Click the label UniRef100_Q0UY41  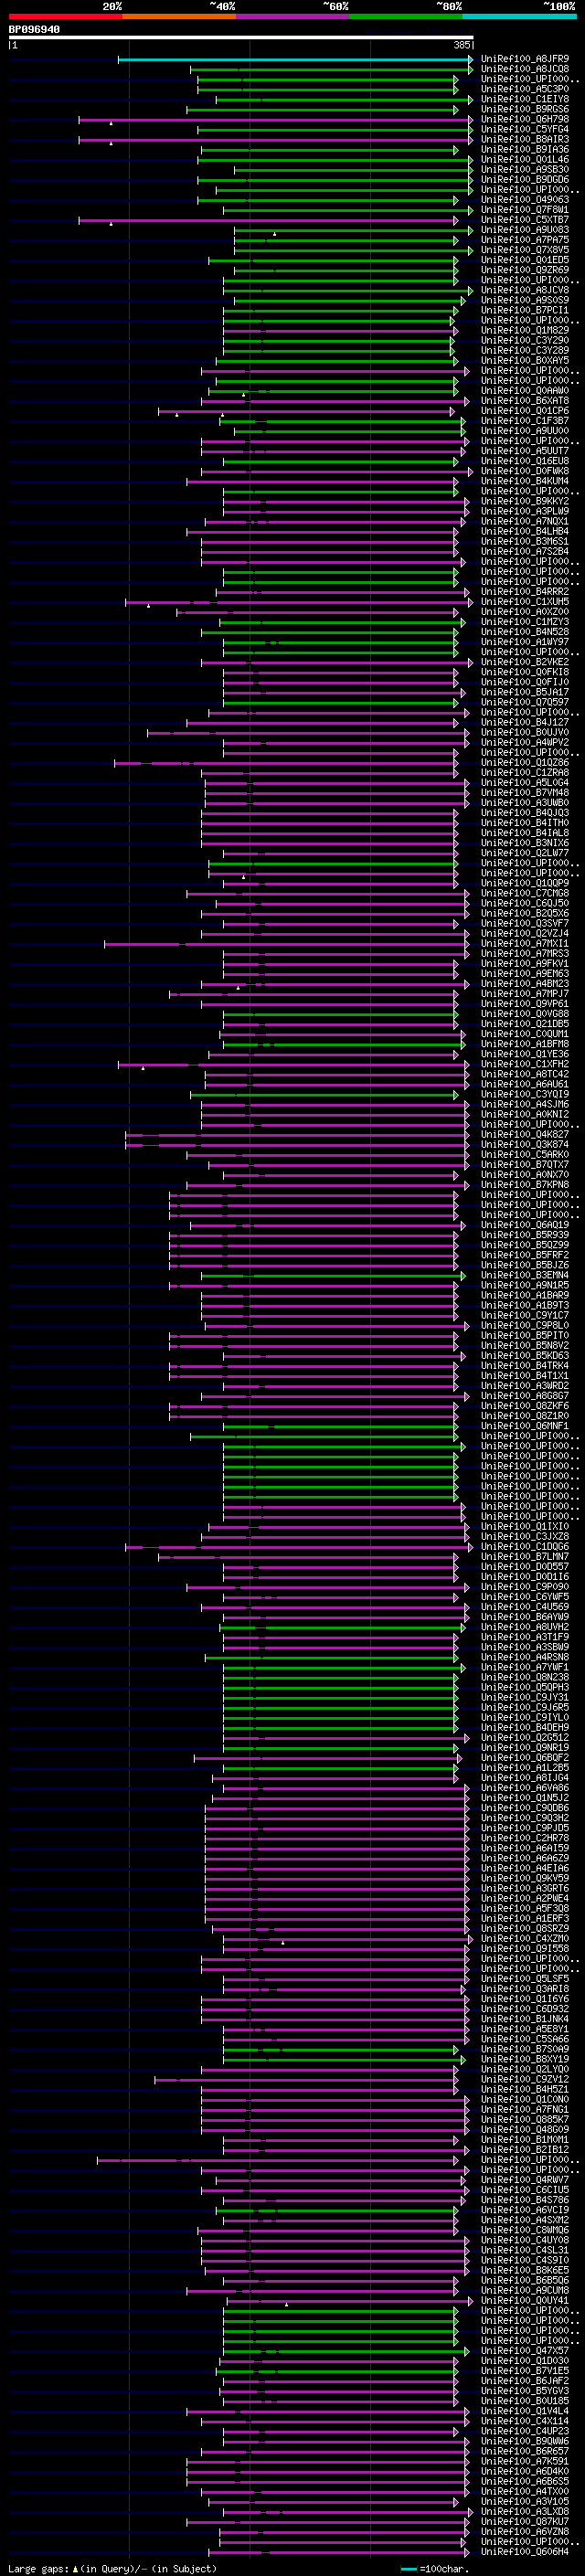click(525, 2300)
